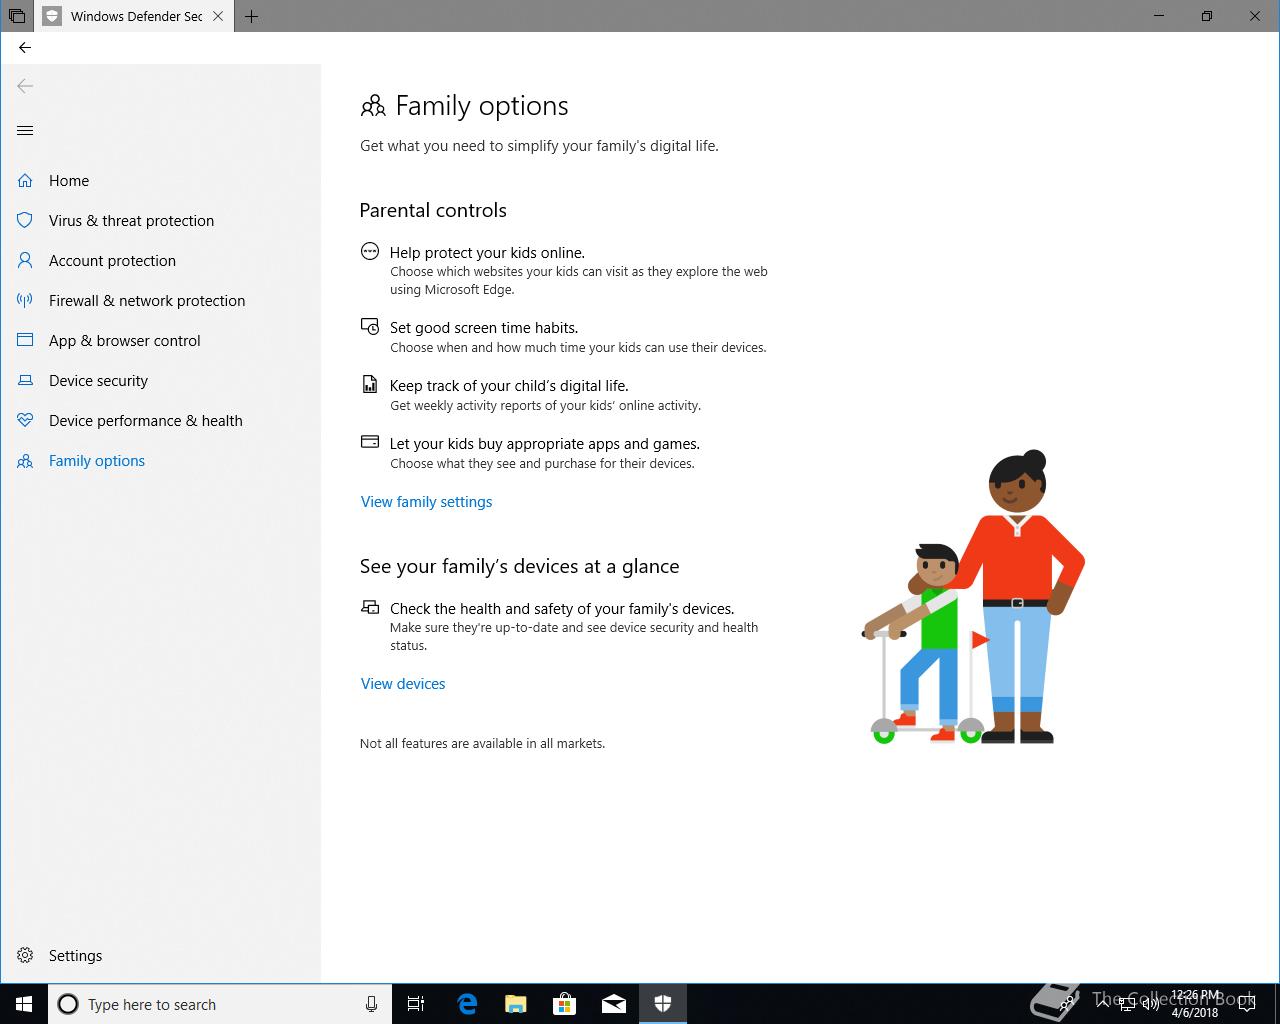
Task: Toggle the hamburger navigation menu
Action: point(25,130)
